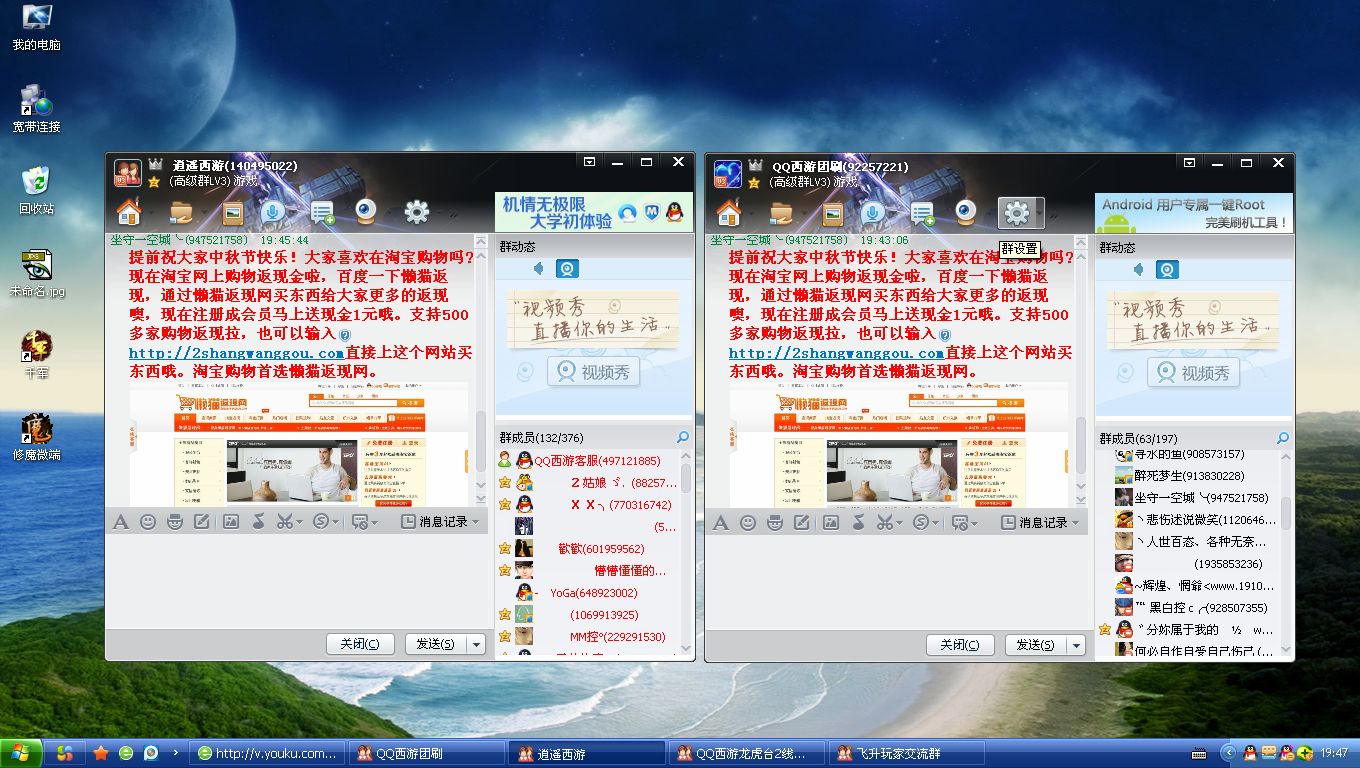1360x768 pixels.
Task: Open group photo album in QQ西游团刷 window
Action: [x=832, y=212]
